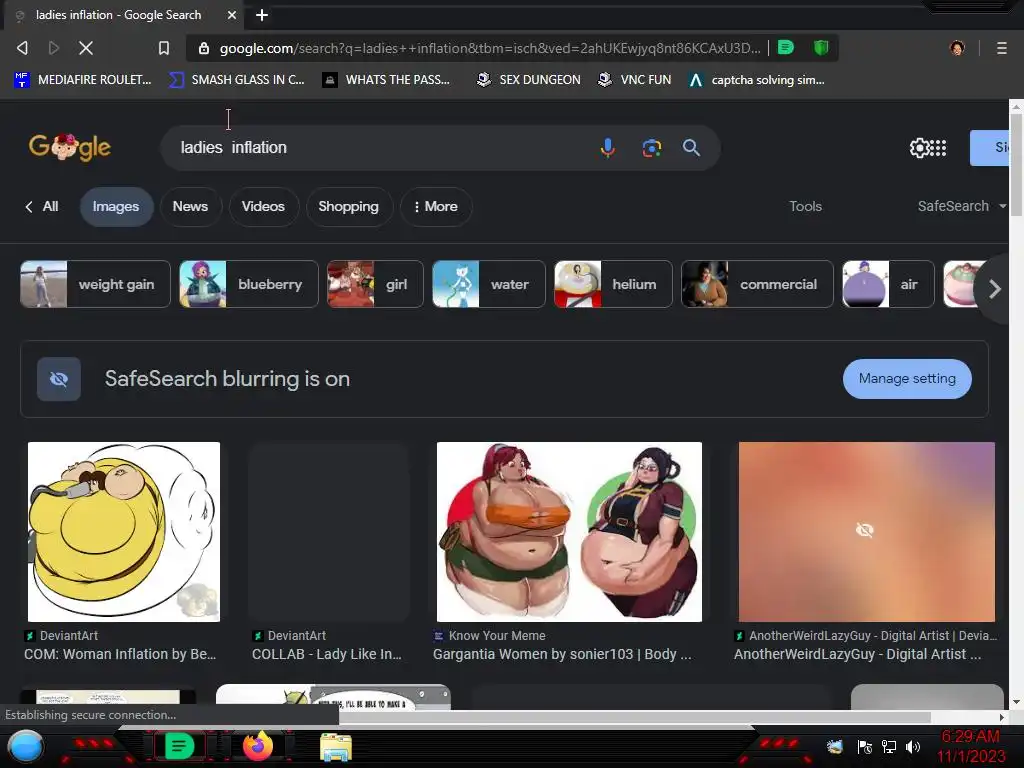Open the green chat app on the taskbar

point(179,746)
